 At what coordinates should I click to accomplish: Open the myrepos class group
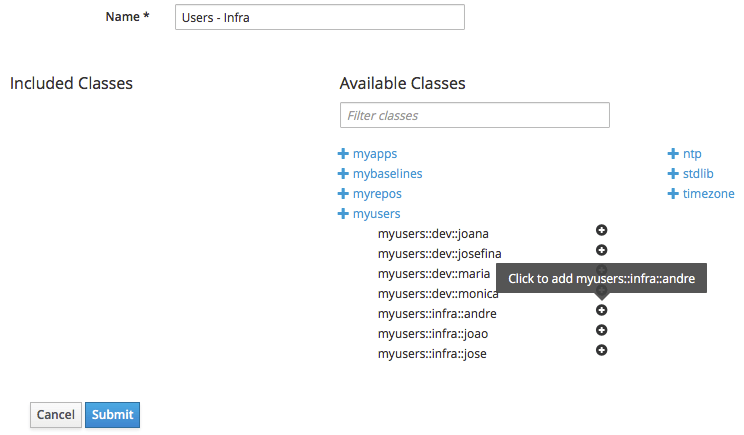pyautogui.click(x=369, y=194)
